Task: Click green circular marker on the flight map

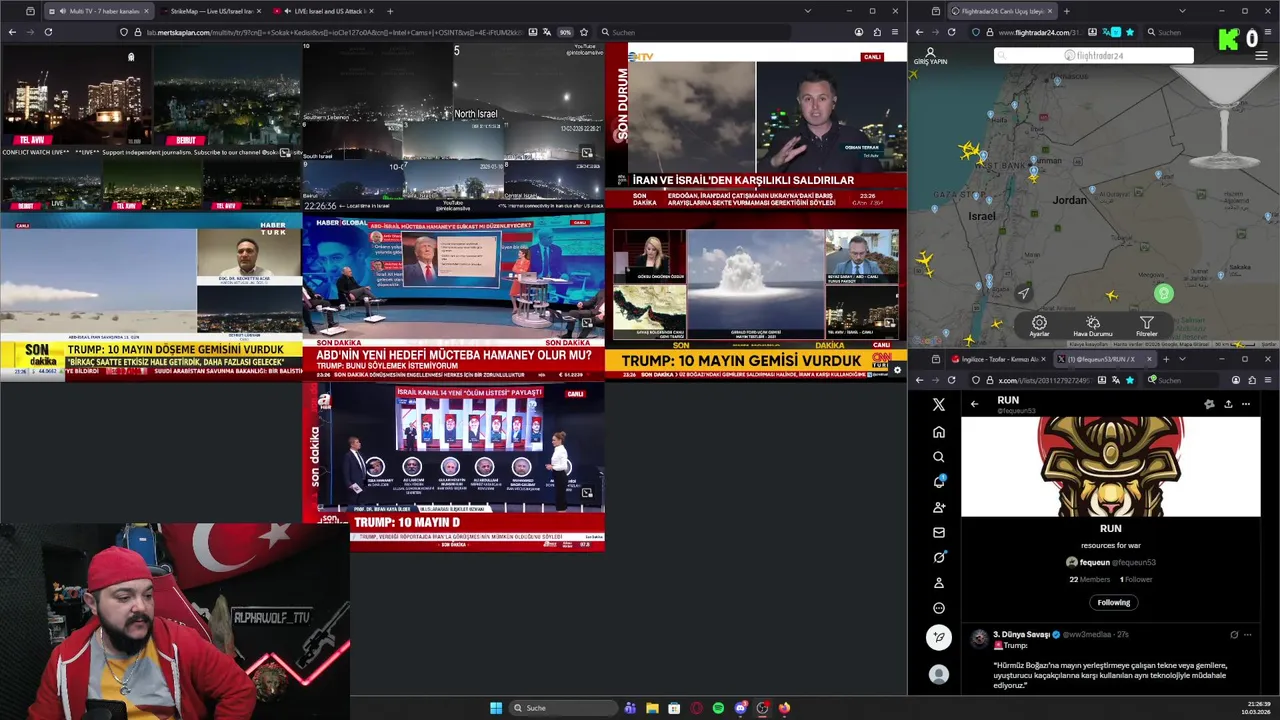Action: point(1163,293)
